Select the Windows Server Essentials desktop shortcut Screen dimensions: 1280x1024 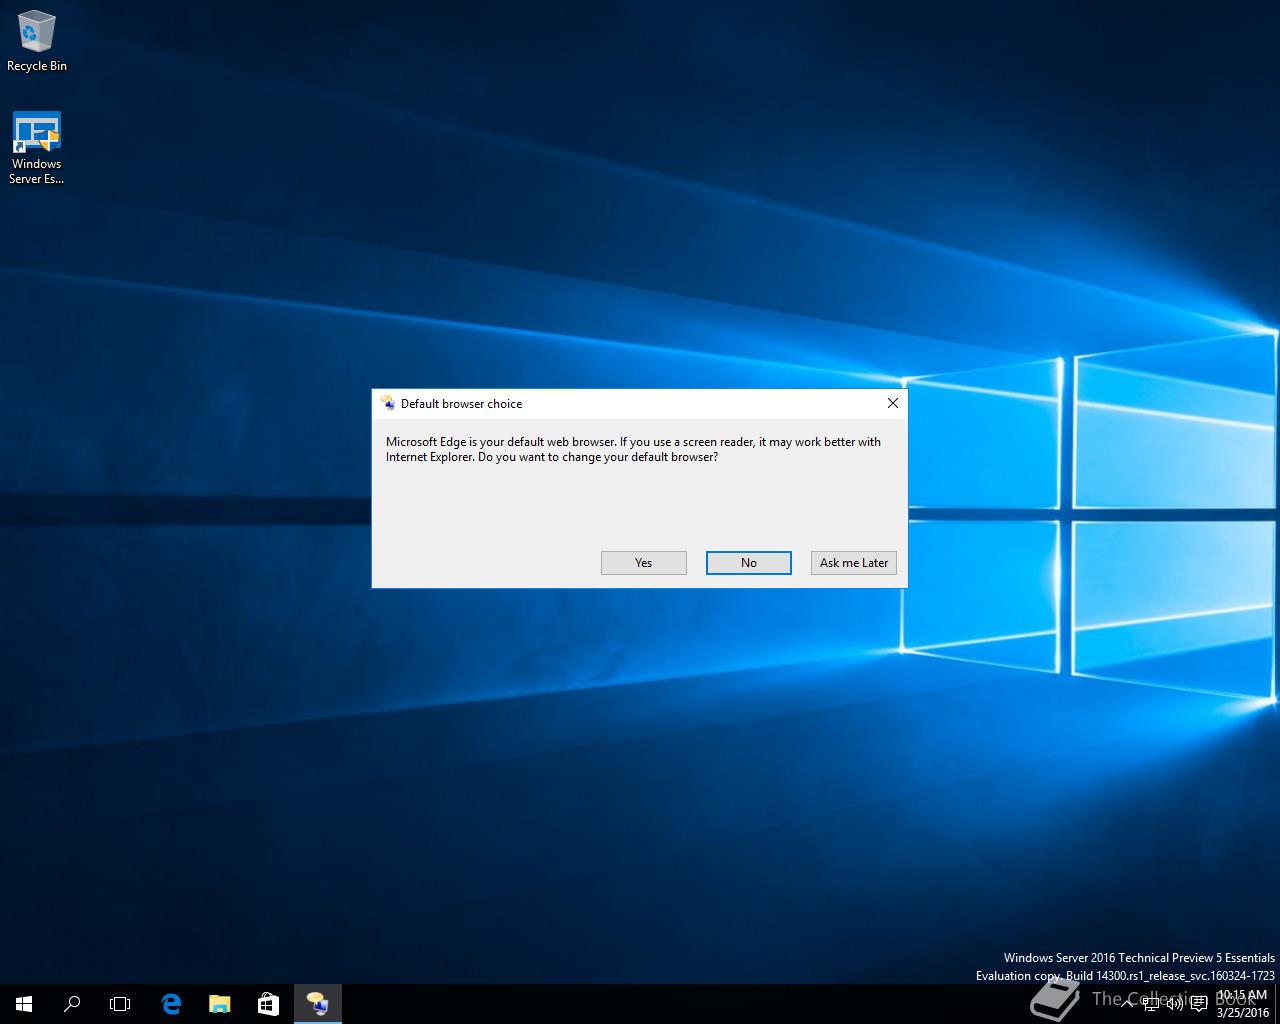[37, 148]
